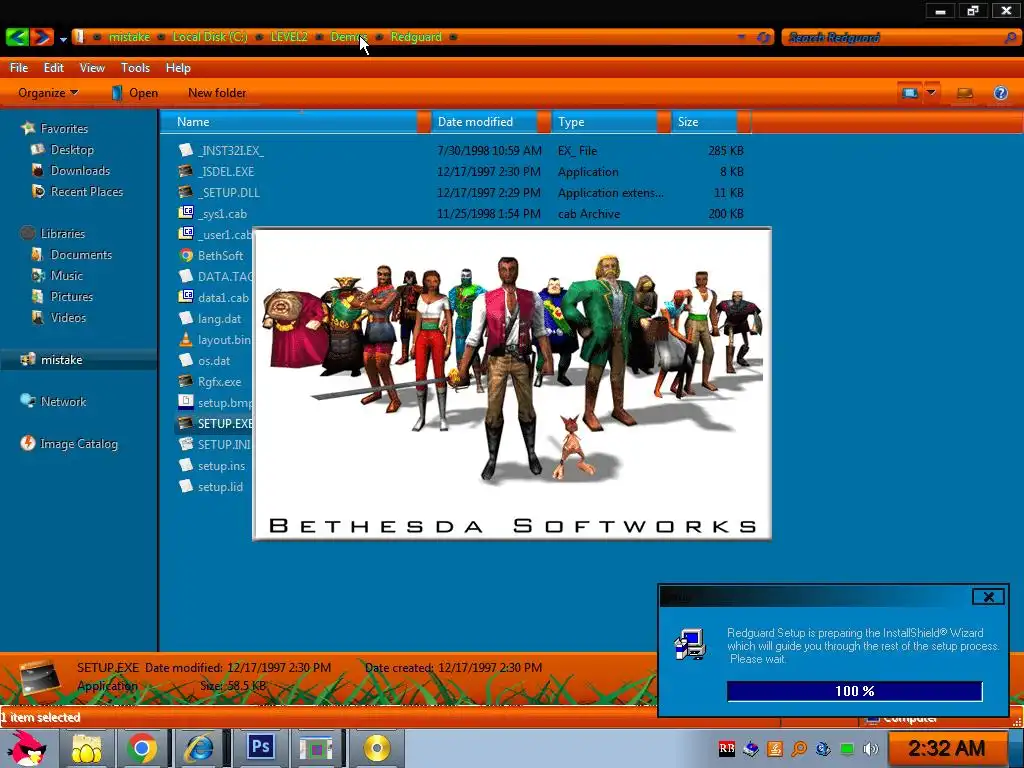Select the _ISDEL.EXE file
Image resolution: width=1024 pixels, height=768 pixels.
pyautogui.click(x=226, y=172)
